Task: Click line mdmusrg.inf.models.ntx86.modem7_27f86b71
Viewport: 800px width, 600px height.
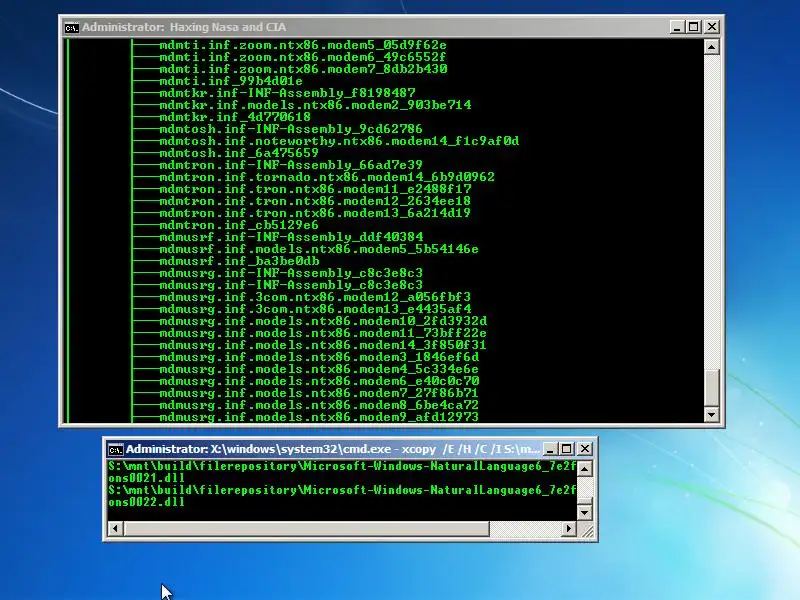Action: tap(319, 393)
